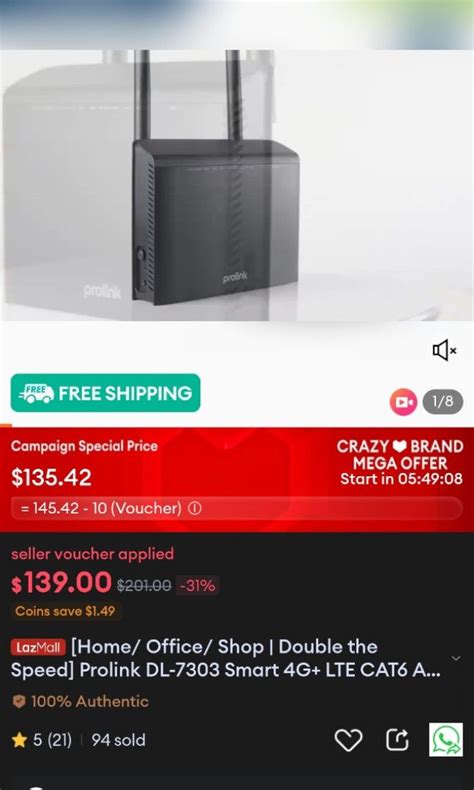This screenshot has height=790, width=474.
Task: Open the Prolink router product image
Action: click(x=216, y=178)
